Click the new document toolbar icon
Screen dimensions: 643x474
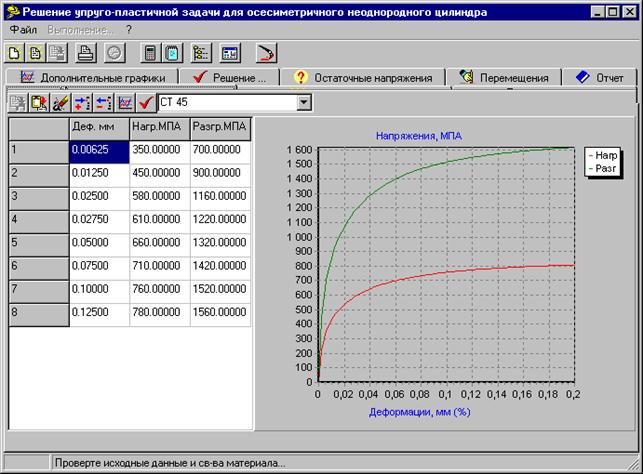tap(15, 52)
